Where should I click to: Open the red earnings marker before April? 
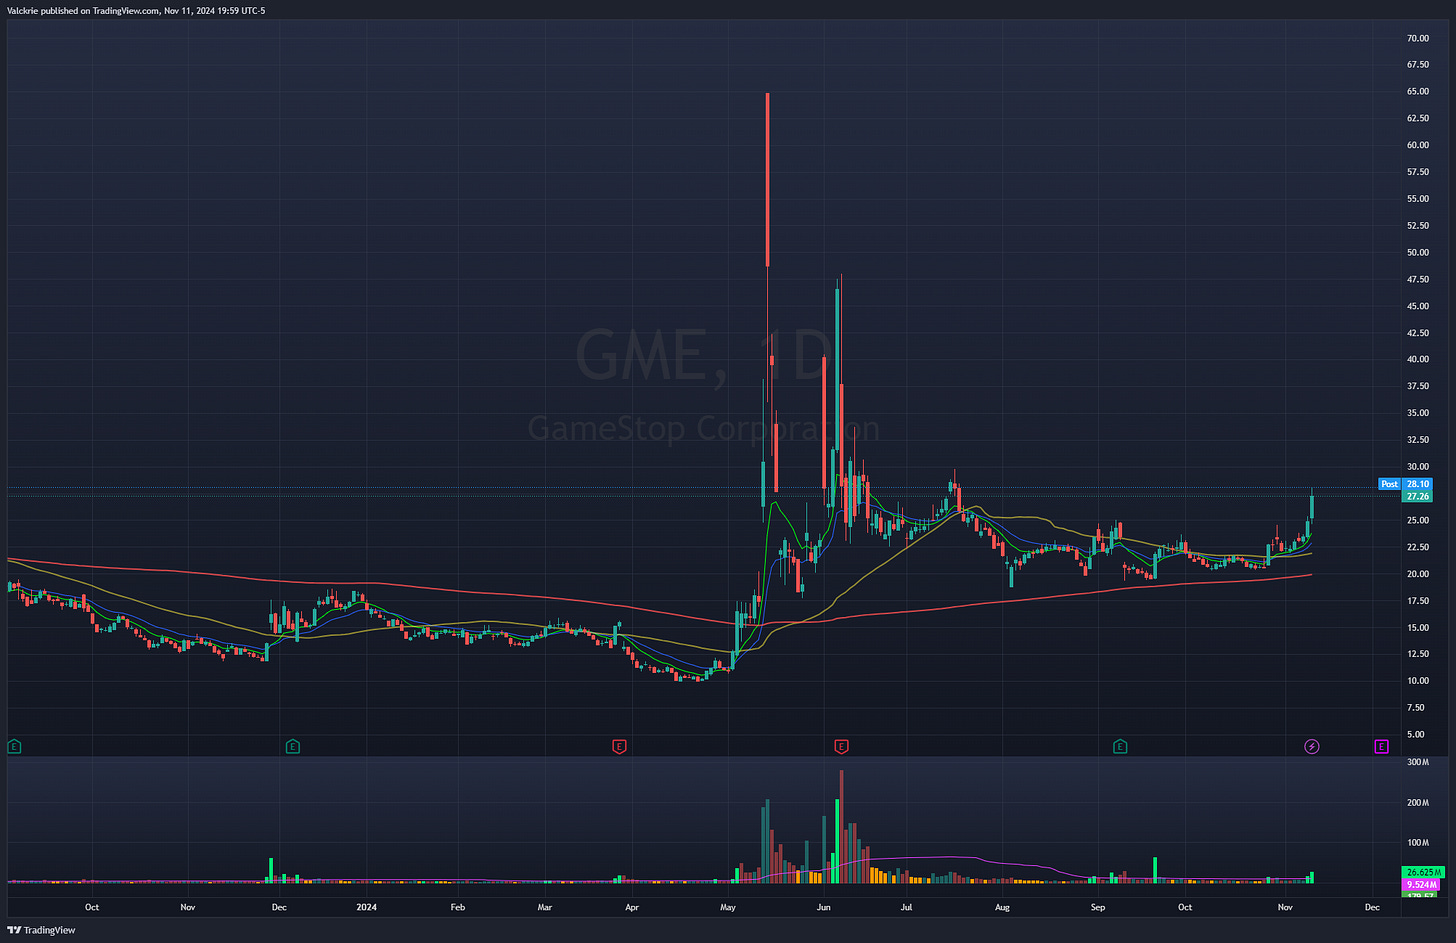[619, 746]
